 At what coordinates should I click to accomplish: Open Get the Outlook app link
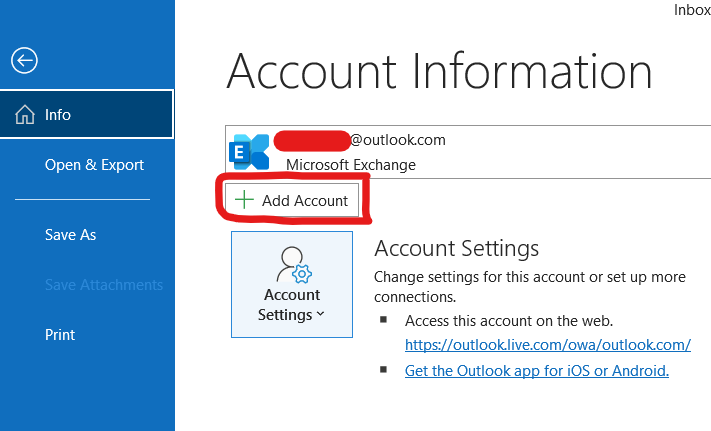click(537, 371)
